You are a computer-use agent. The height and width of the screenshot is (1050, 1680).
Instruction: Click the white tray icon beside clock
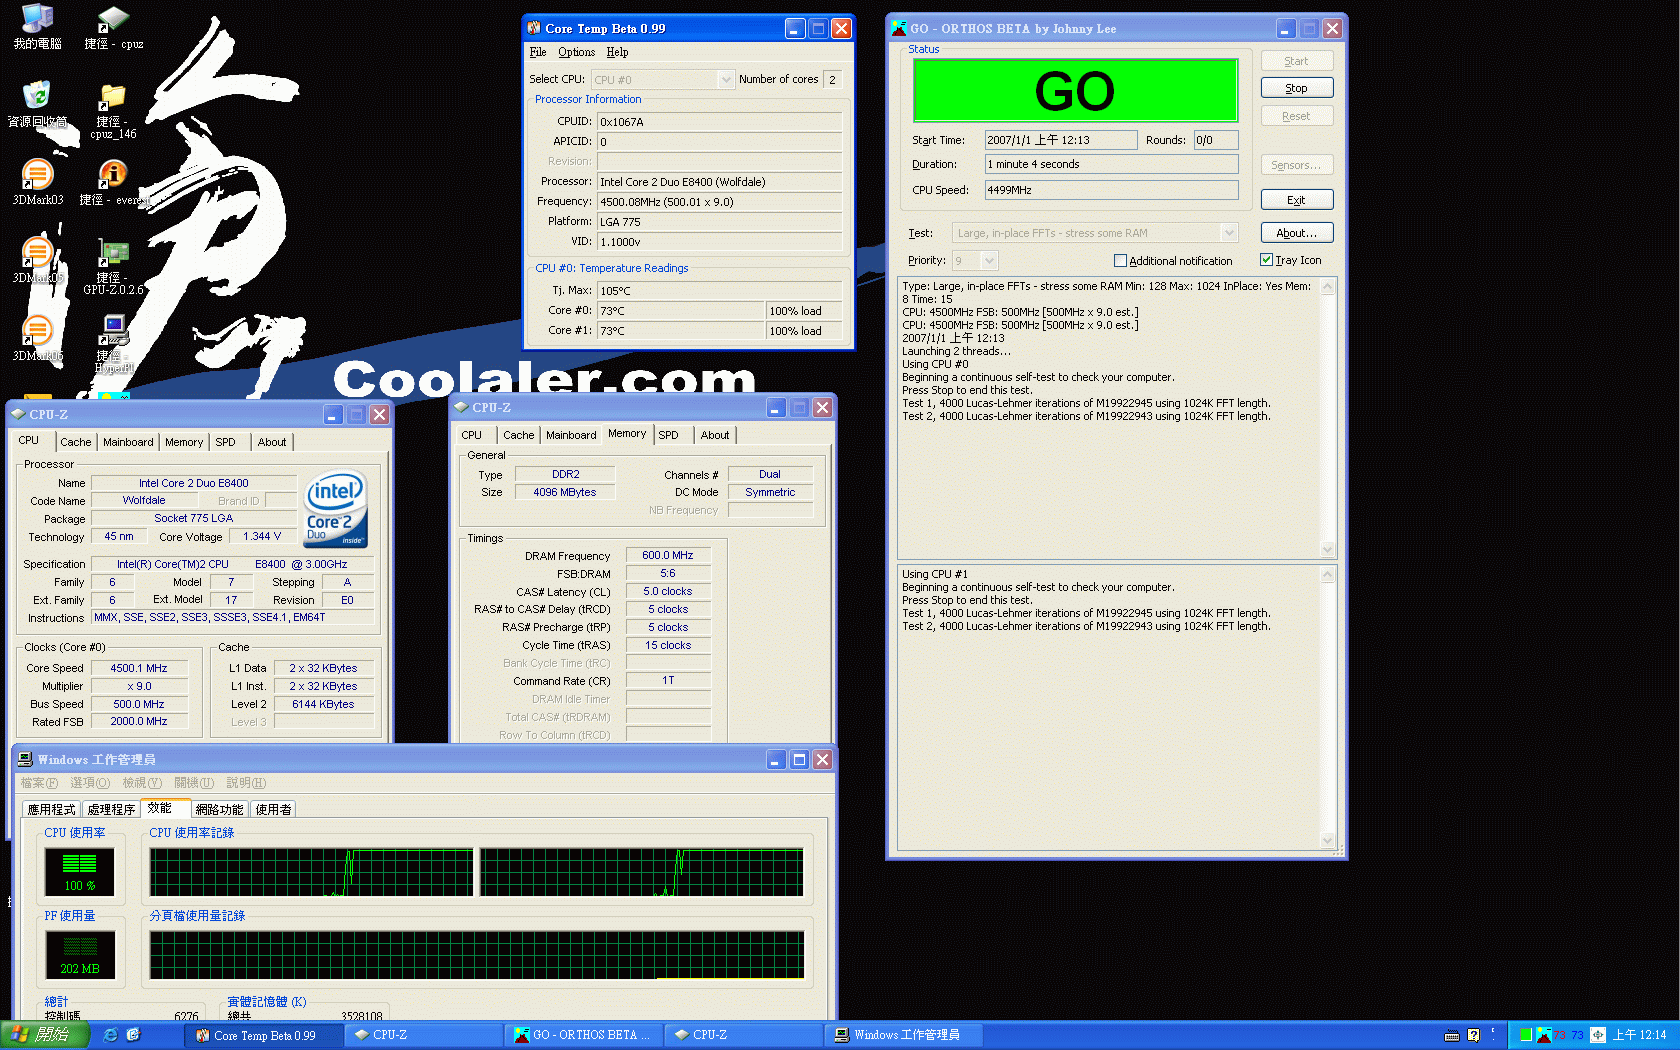tap(1598, 1035)
